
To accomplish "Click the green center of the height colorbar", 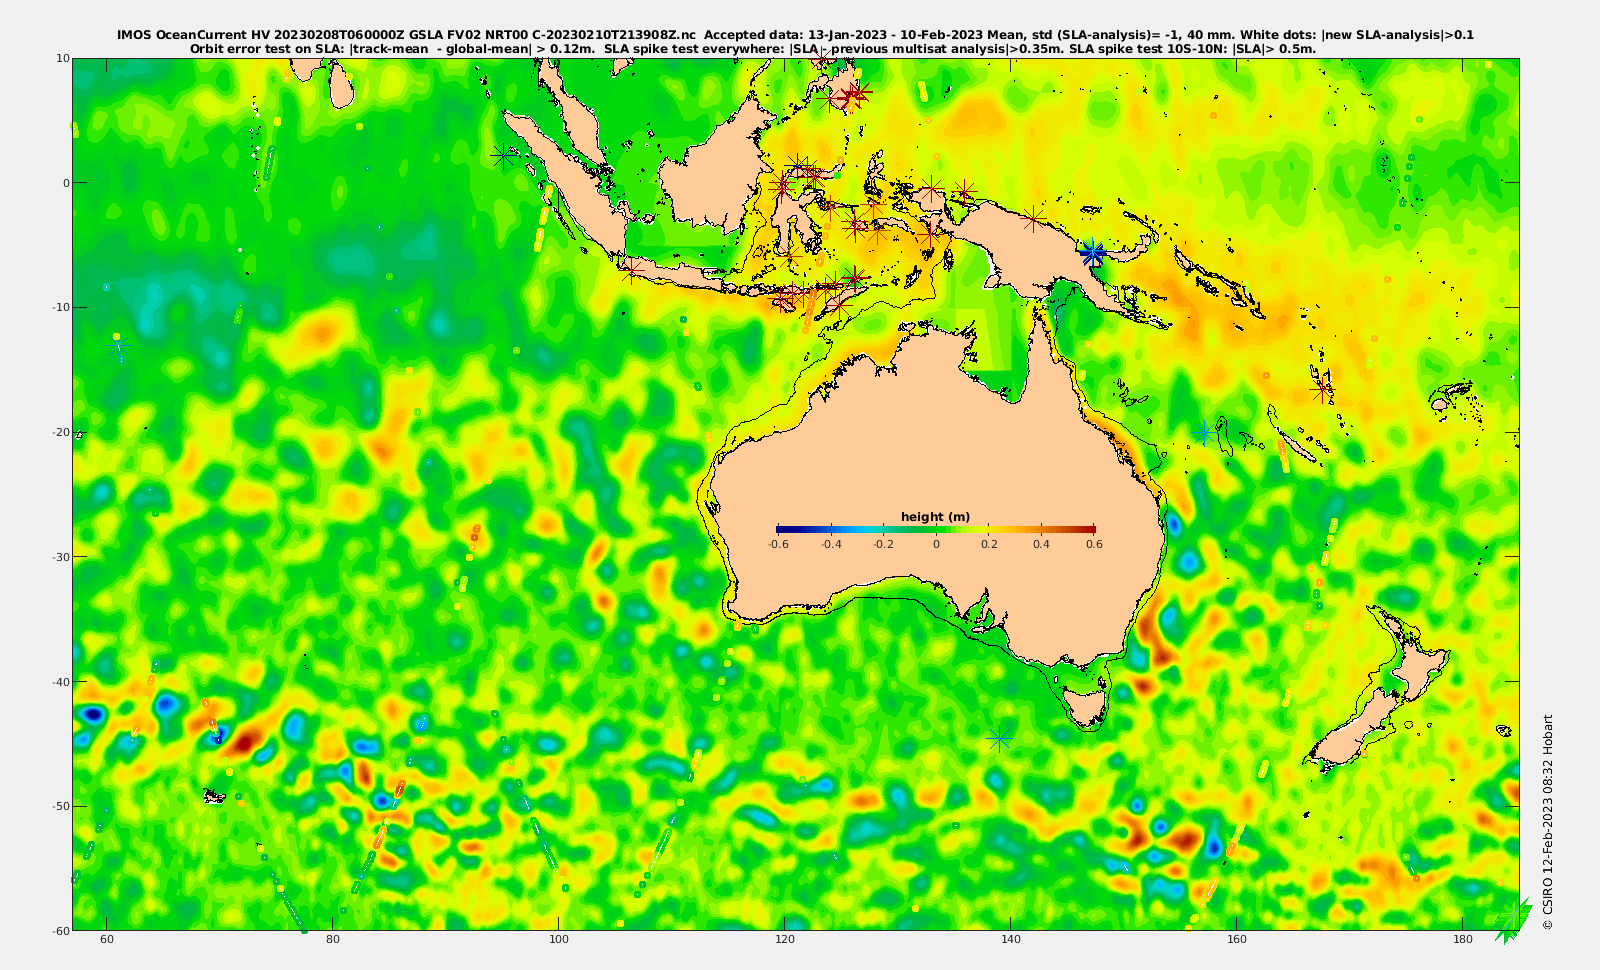I will coord(936,529).
